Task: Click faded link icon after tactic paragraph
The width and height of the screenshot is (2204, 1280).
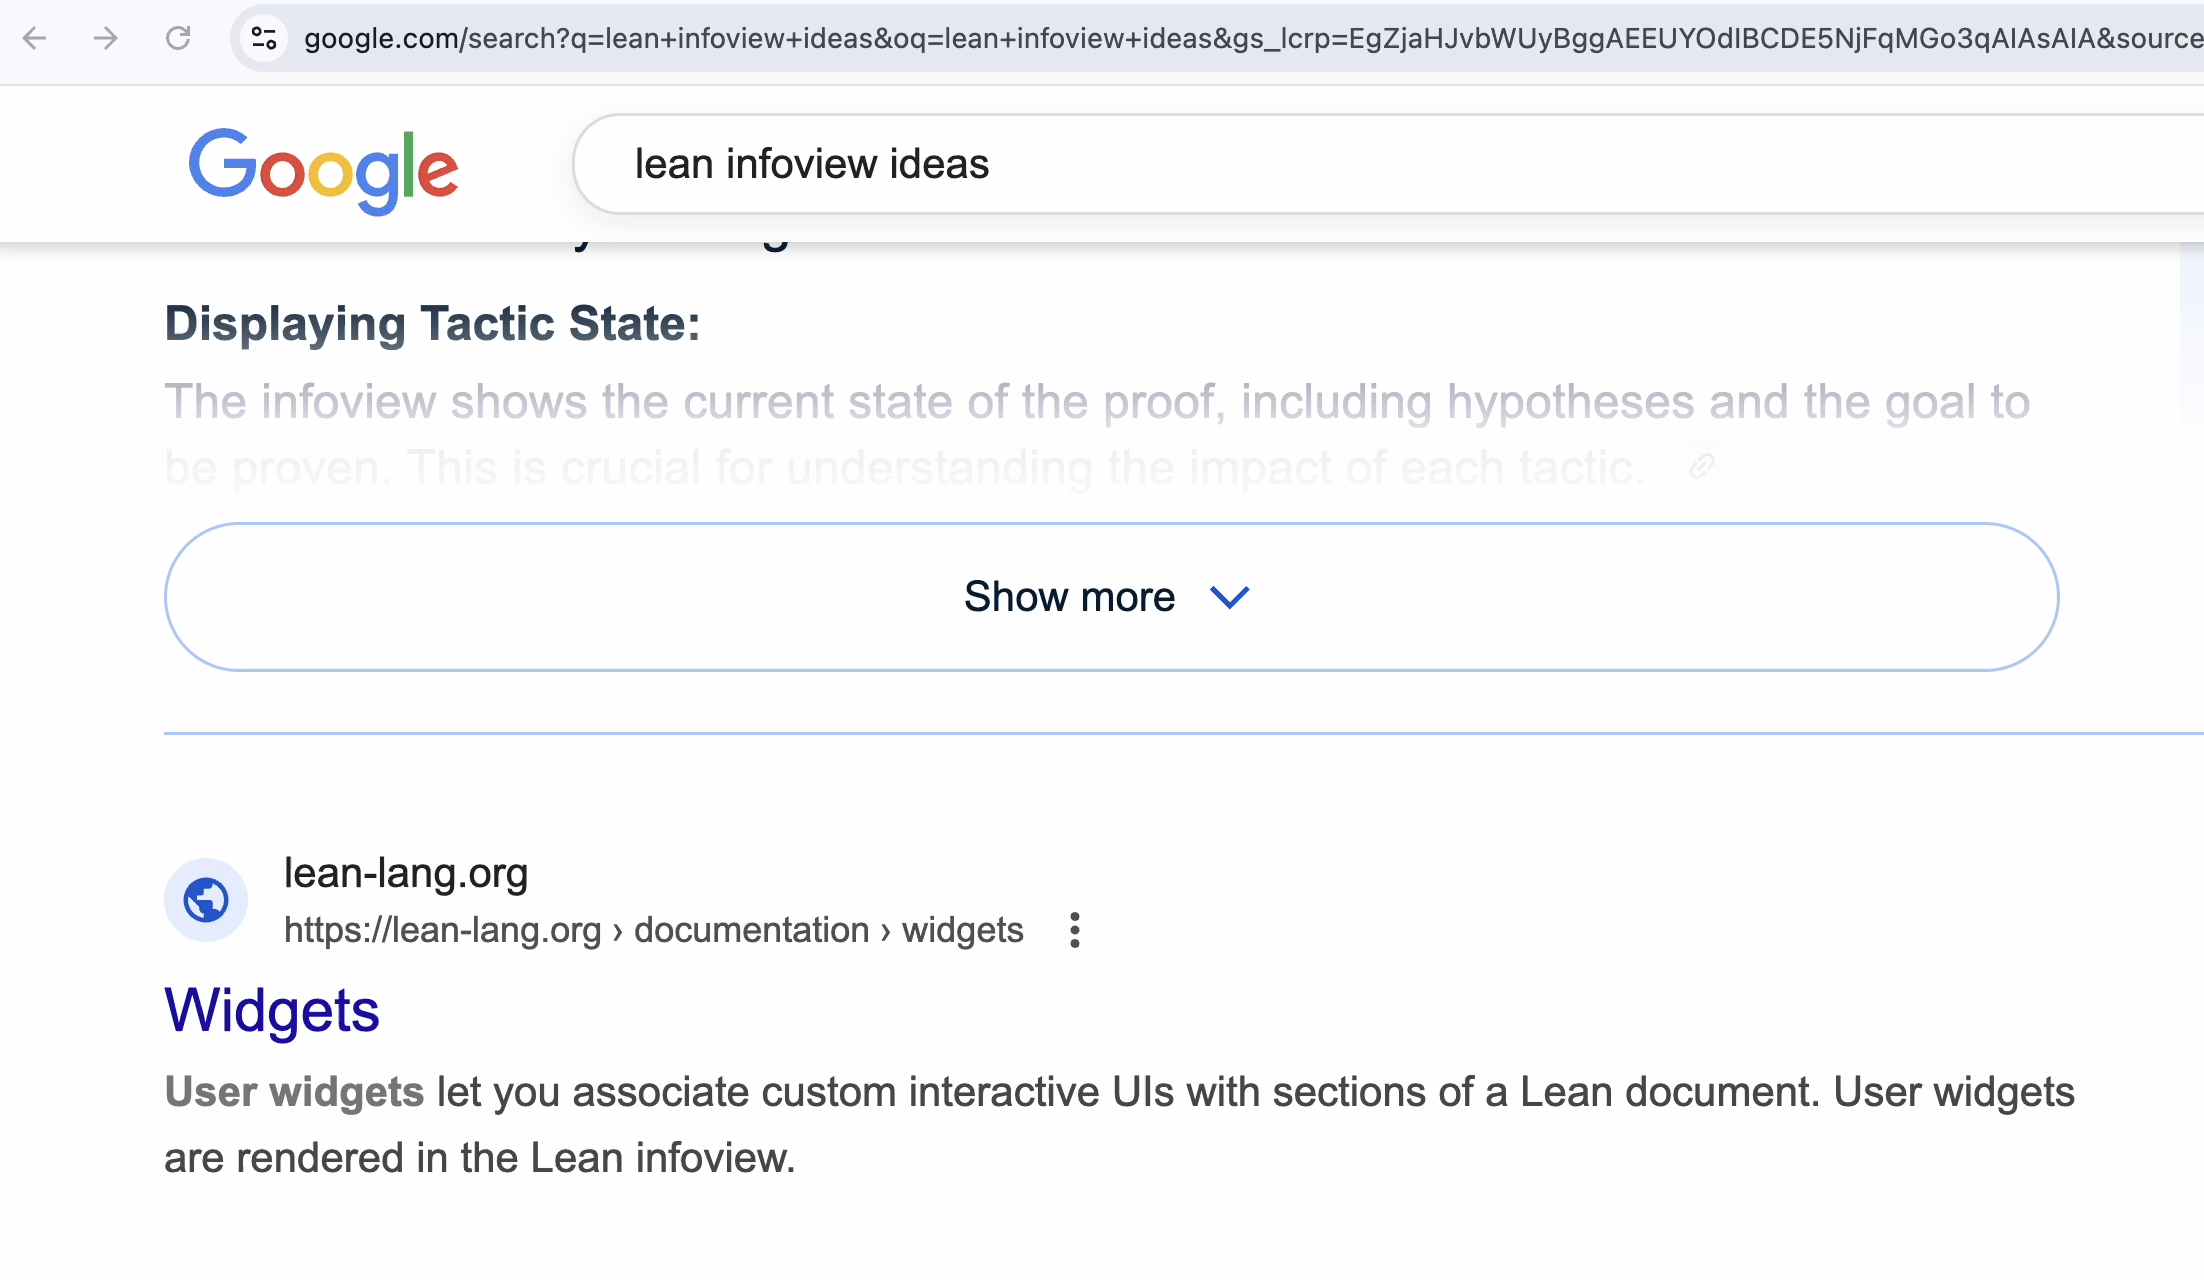Action: coord(1702,466)
